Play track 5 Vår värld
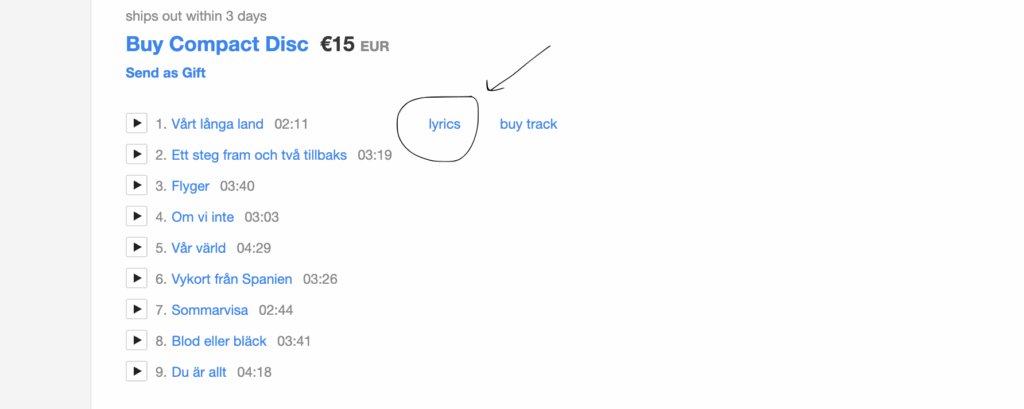 136,247
